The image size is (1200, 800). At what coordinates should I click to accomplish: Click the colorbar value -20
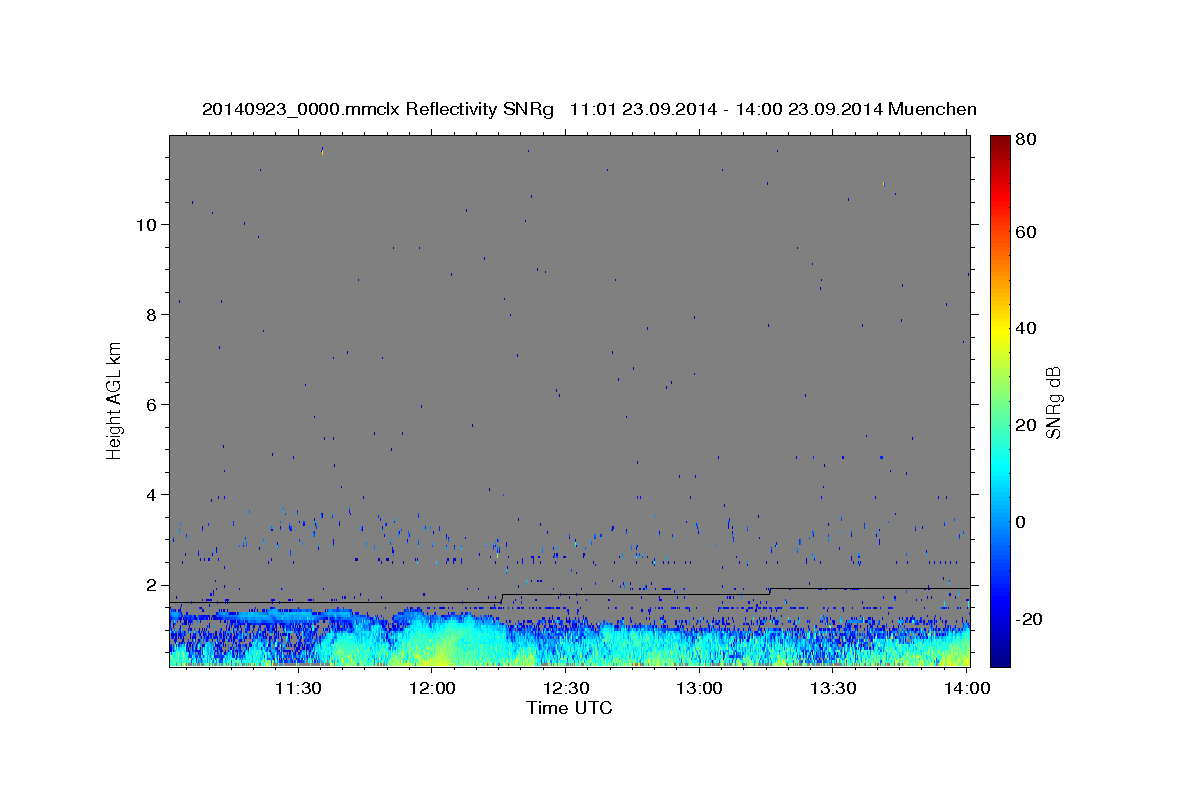pos(1028,619)
